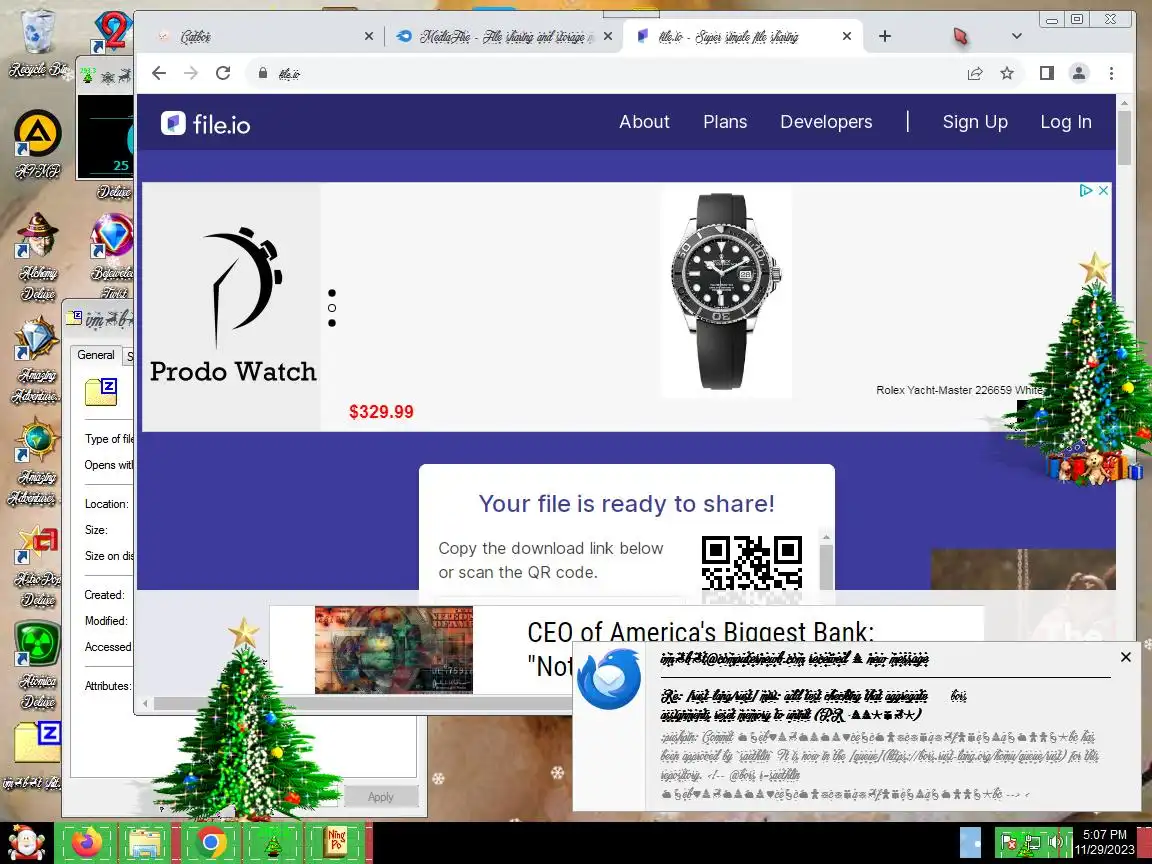
Task: Click the CEO bank ad thumbnail
Action: [x=394, y=649]
